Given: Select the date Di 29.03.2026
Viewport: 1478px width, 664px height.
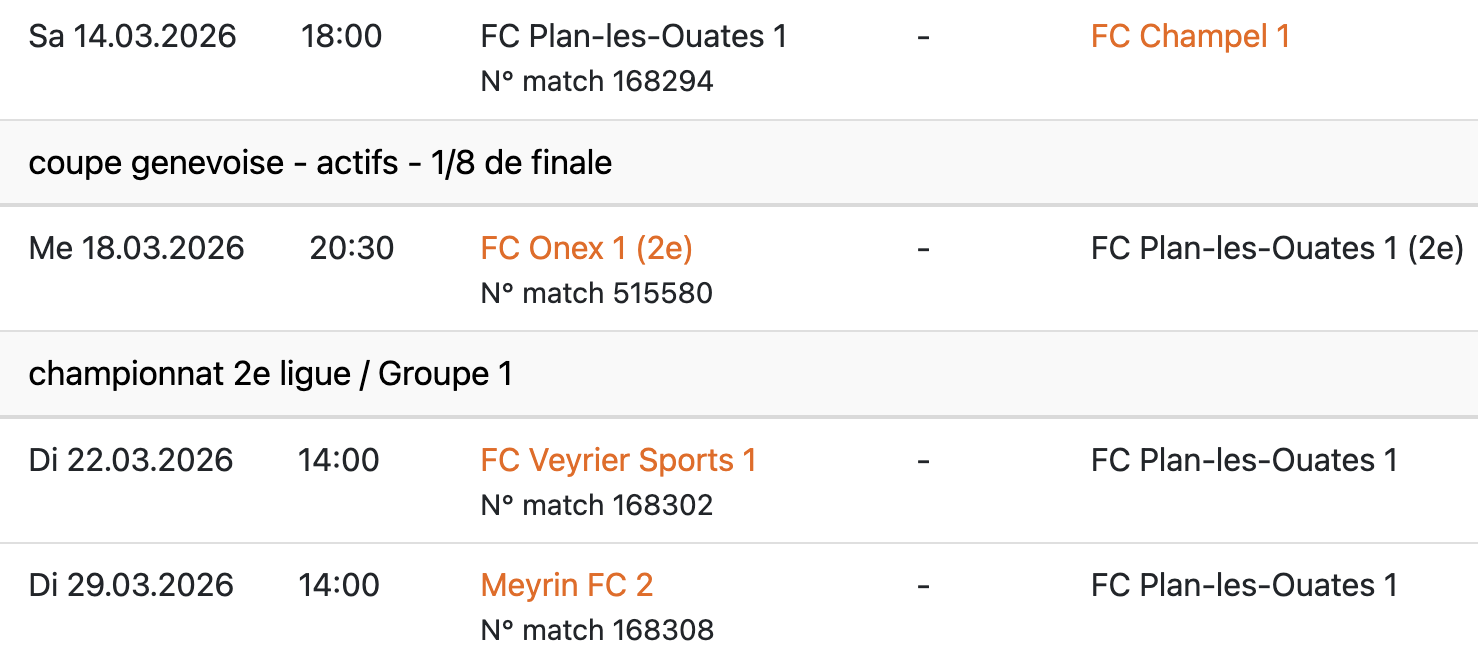Looking at the screenshot, I should click(131, 585).
